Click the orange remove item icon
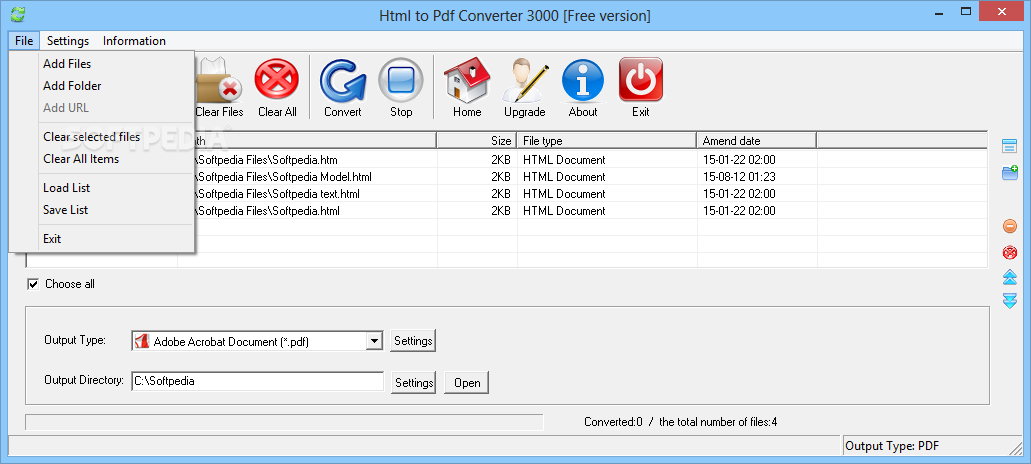 (1009, 226)
